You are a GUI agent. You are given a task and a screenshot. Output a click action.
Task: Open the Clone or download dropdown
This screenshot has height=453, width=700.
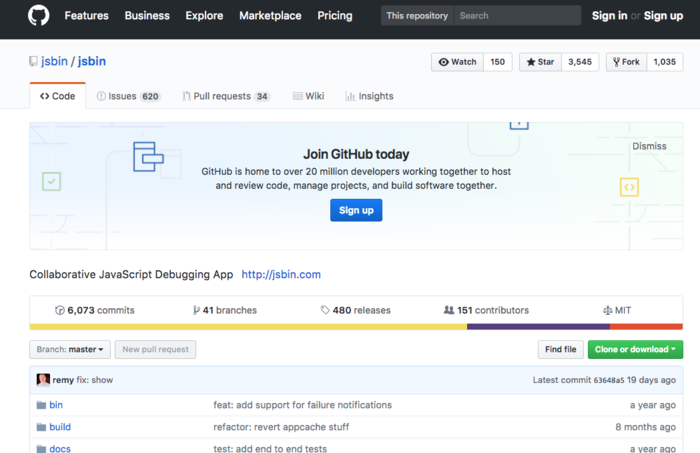tap(635, 349)
